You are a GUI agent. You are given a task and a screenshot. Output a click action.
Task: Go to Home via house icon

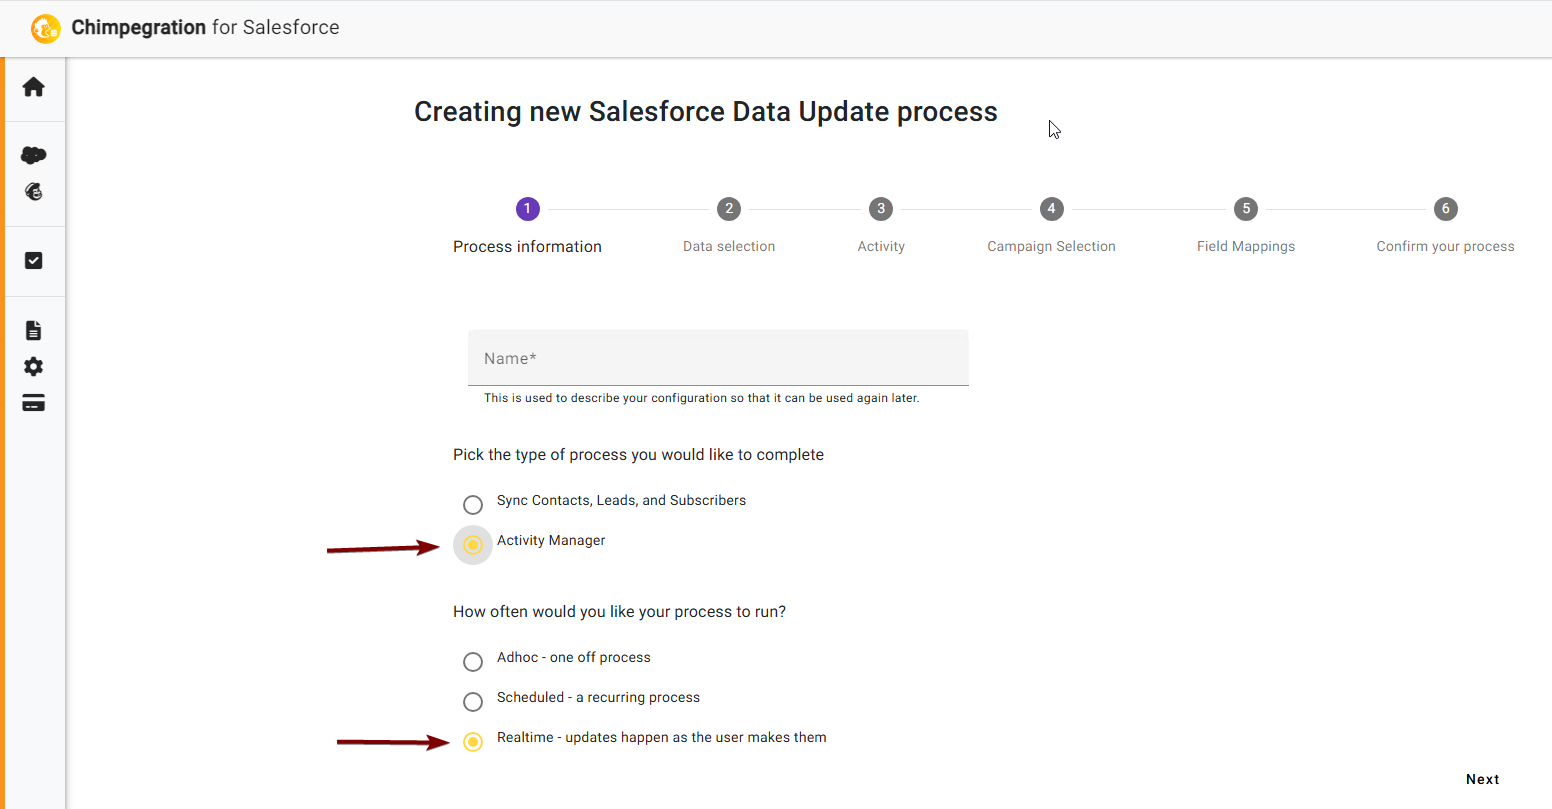click(34, 87)
